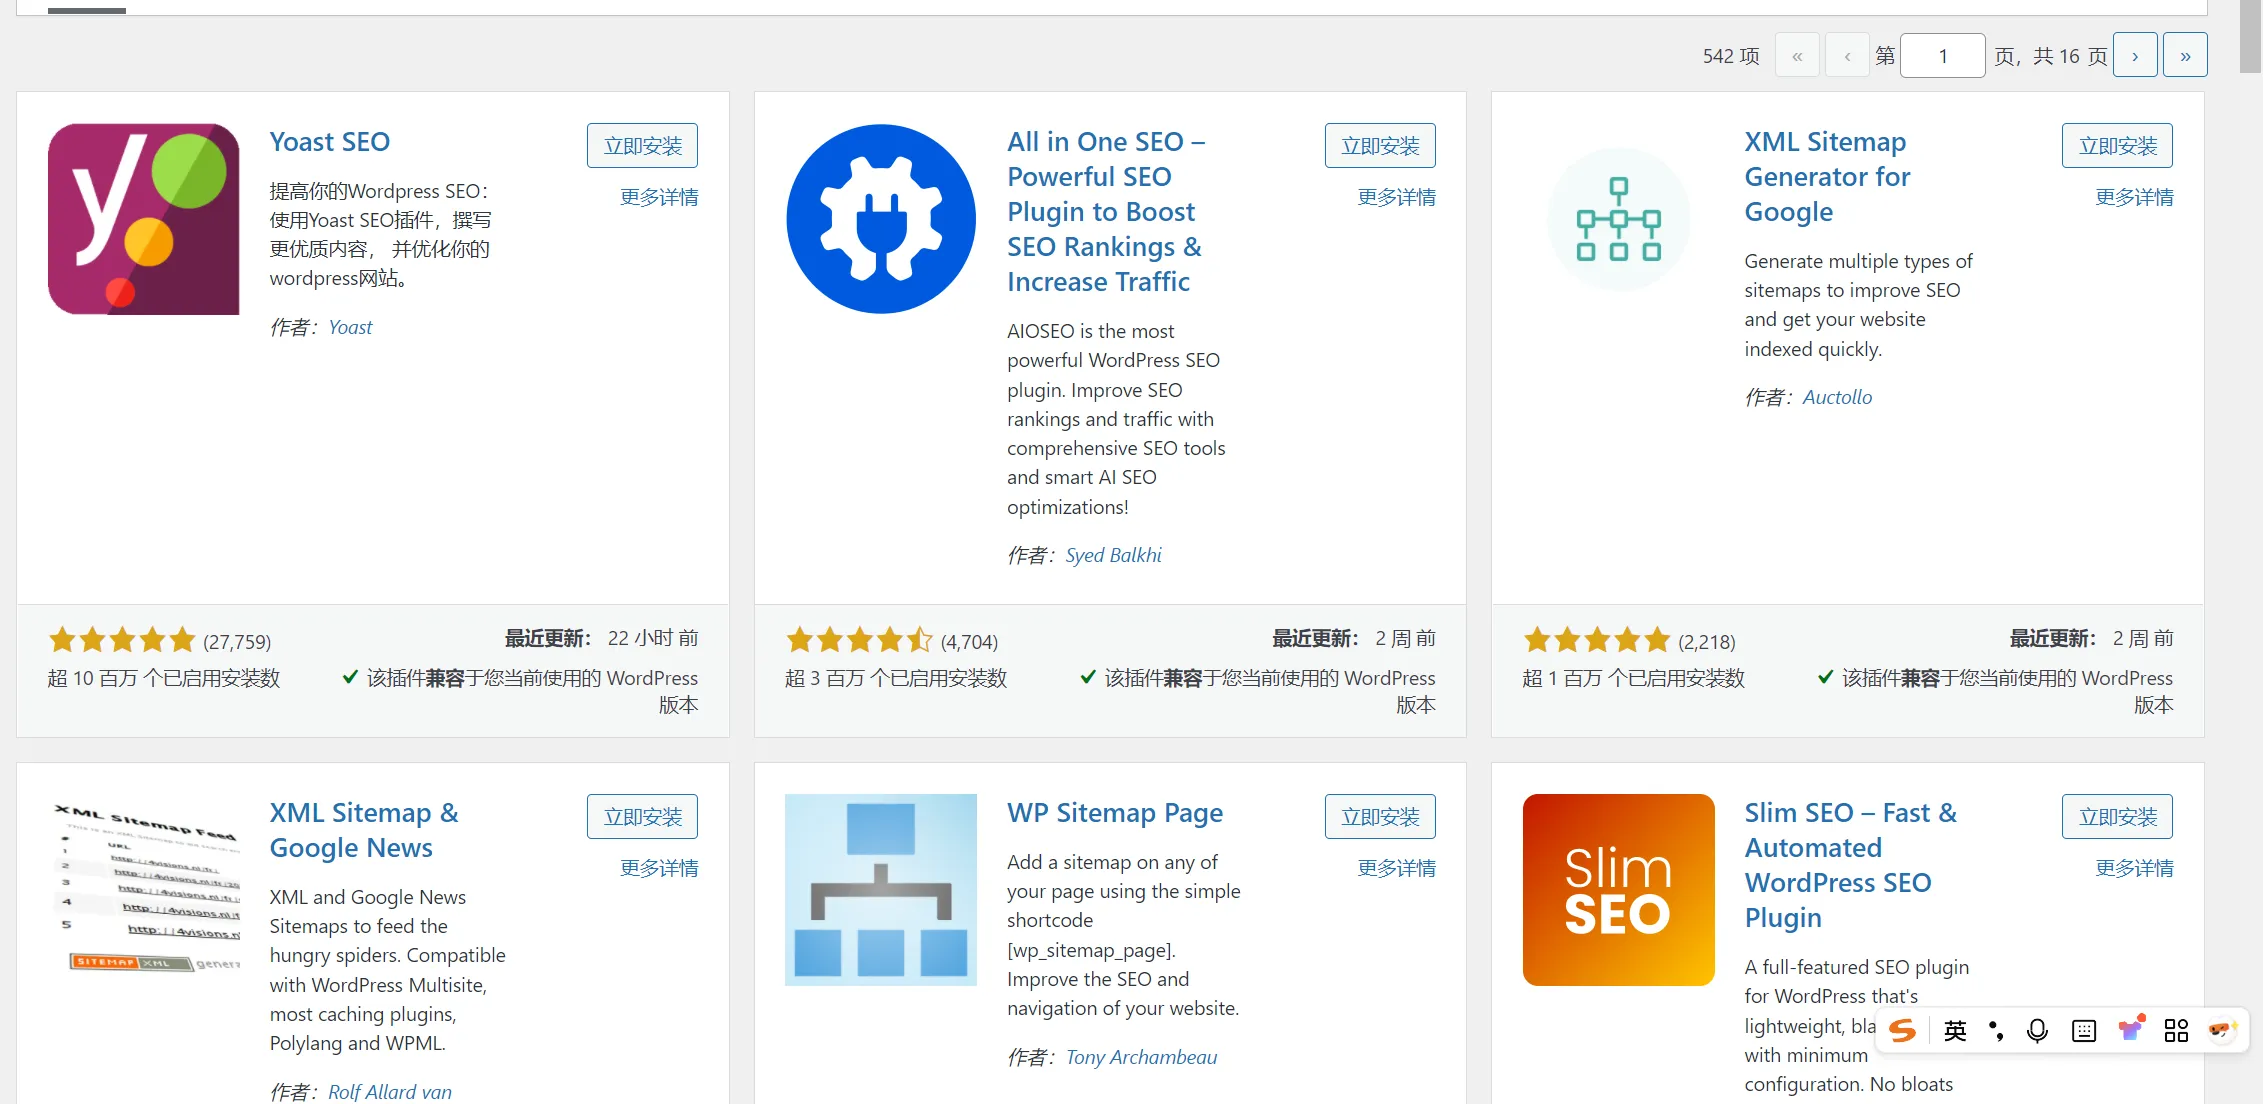Click the 542 项 results count
The image size is (2263, 1104).
(1731, 56)
